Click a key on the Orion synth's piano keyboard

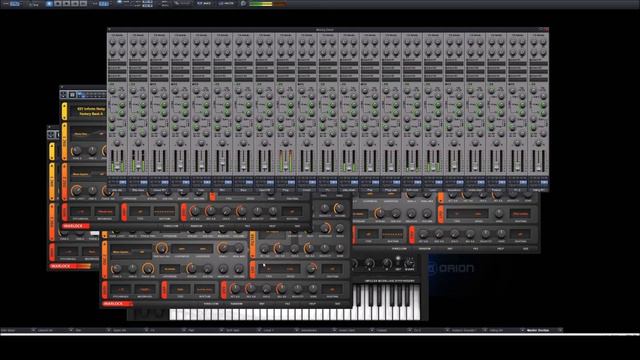coord(387,302)
